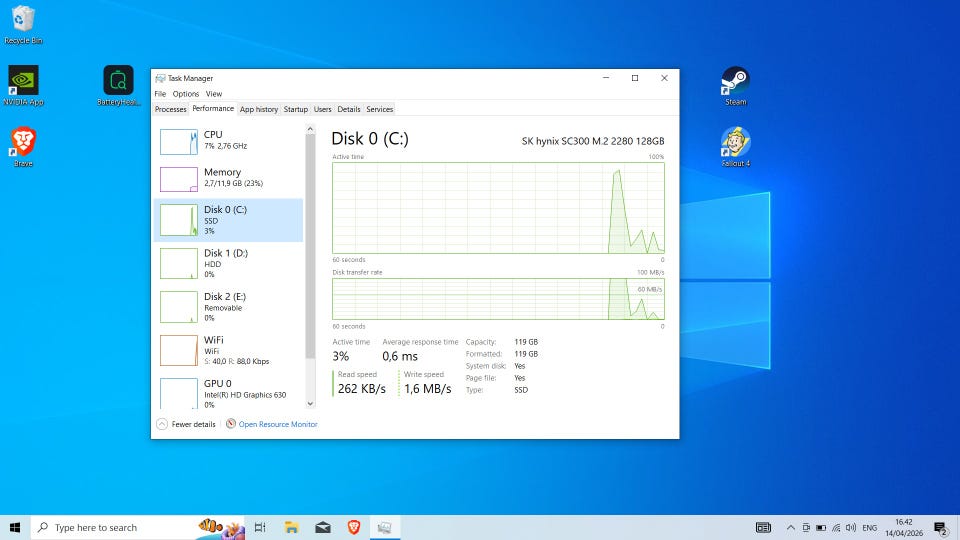The height and width of the screenshot is (540, 960).
Task: Open the WiFi network tray icon
Action: (836, 527)
